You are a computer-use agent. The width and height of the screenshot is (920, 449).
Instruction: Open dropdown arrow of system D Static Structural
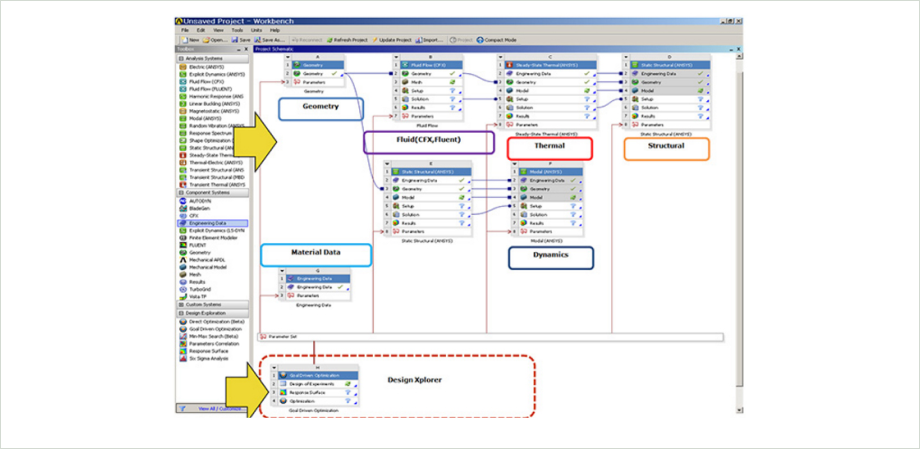pyautogui.click(x=626, y=57)
